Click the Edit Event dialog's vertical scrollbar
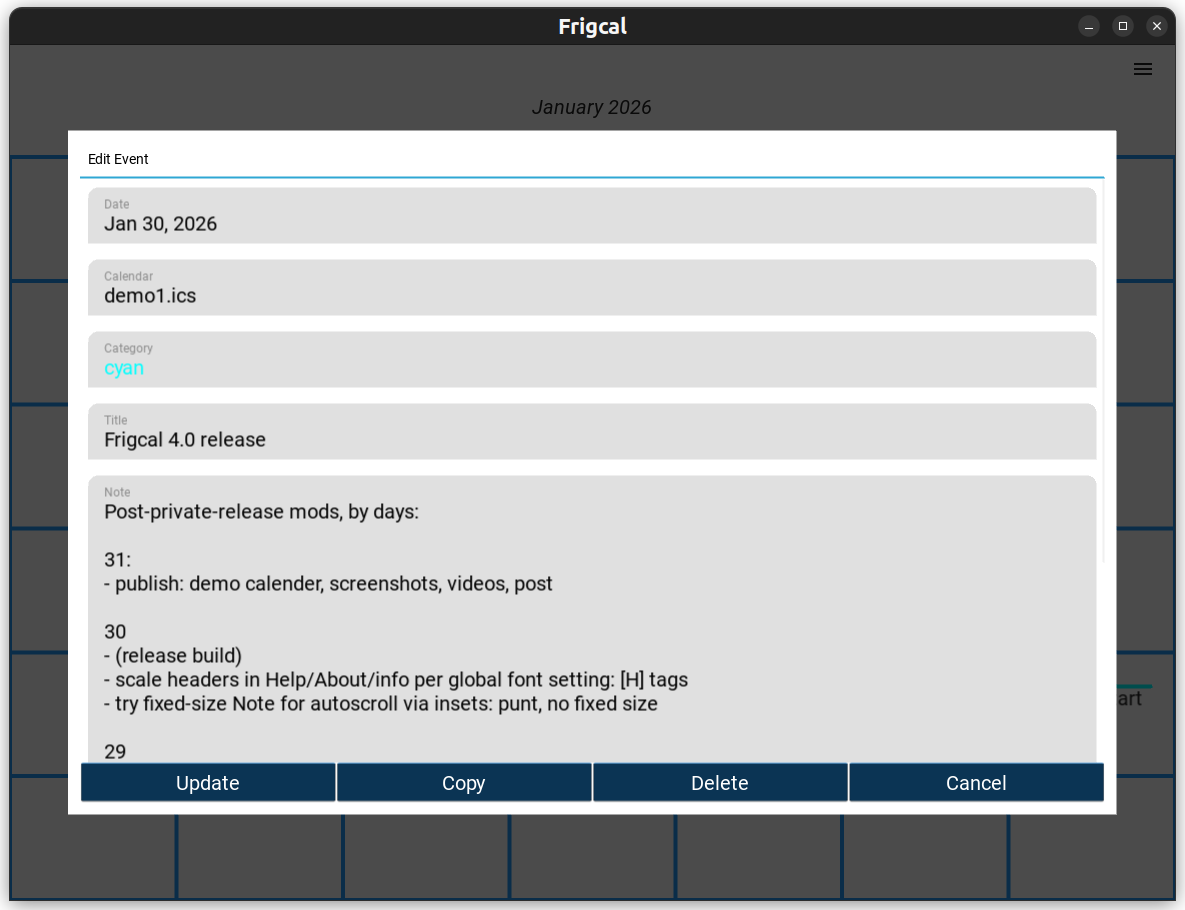Screen dimensions: 1185x910 coord(1103,370)
